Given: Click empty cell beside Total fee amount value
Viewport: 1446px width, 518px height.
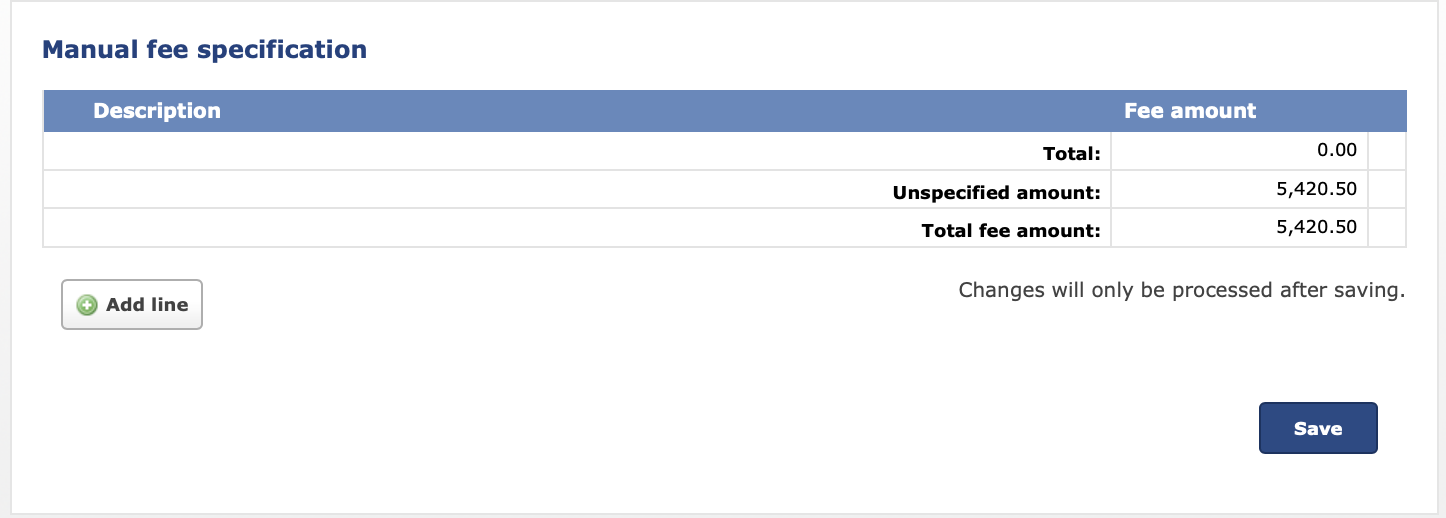Looking at the screenshot, I should [1386, 227].
